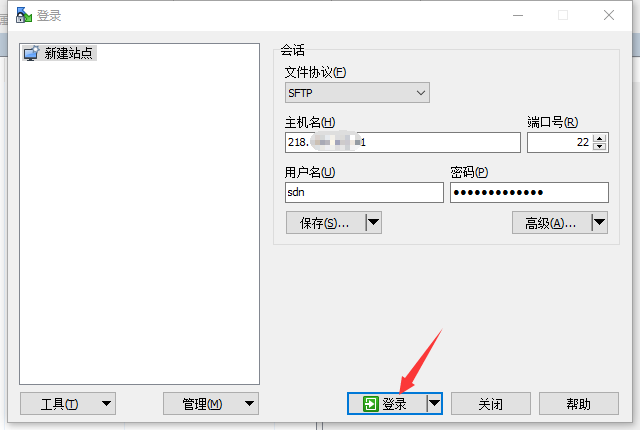The height and width of the screenshot is (430, 640).
Task: Click the 端口号 port number field
Action: [x=560, y=142]
